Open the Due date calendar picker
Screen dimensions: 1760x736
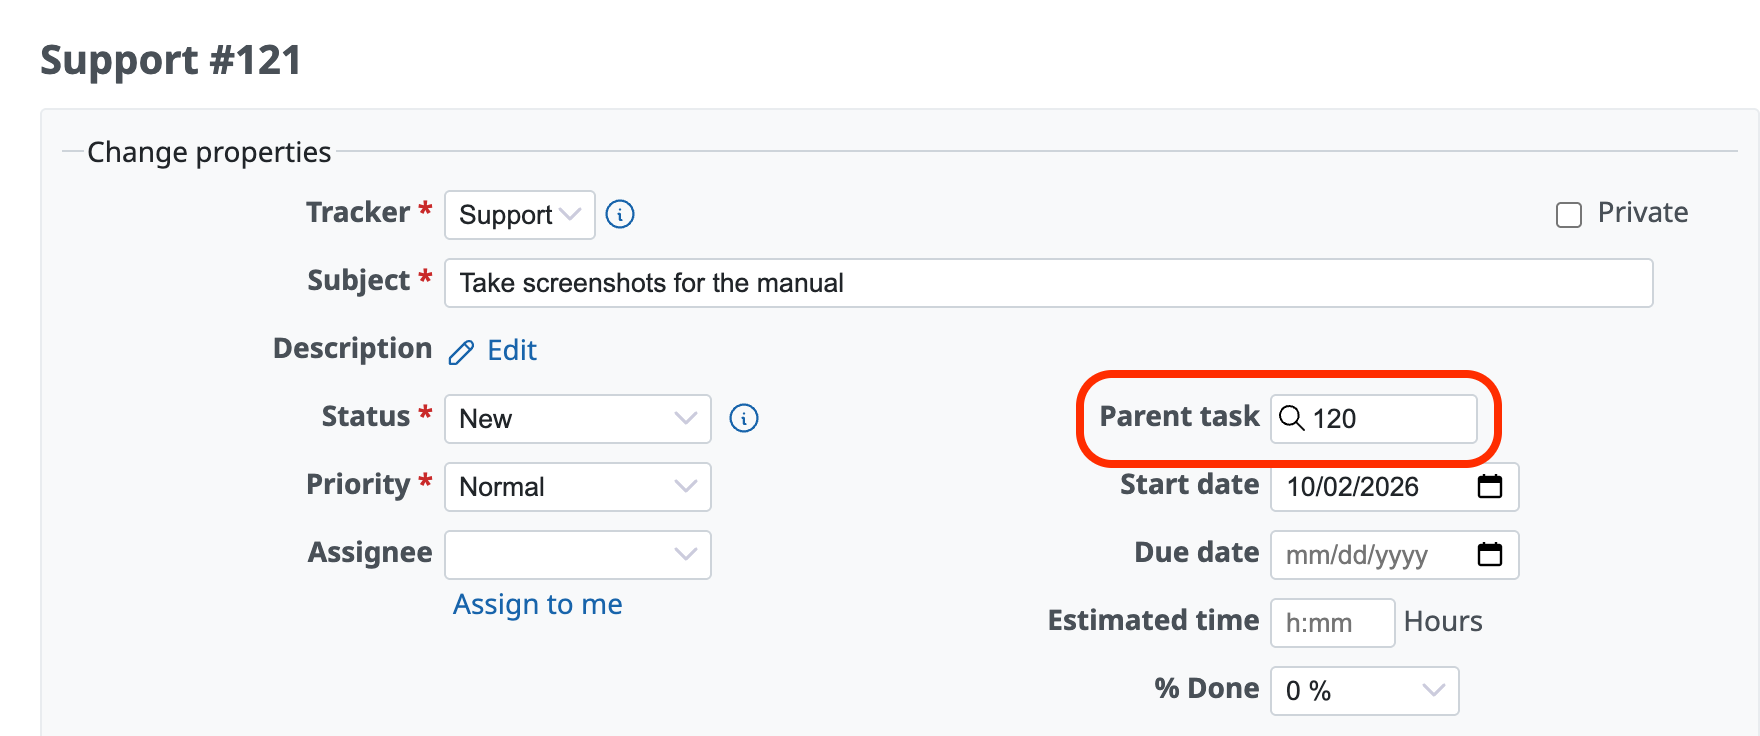[x=1490, y=554]
